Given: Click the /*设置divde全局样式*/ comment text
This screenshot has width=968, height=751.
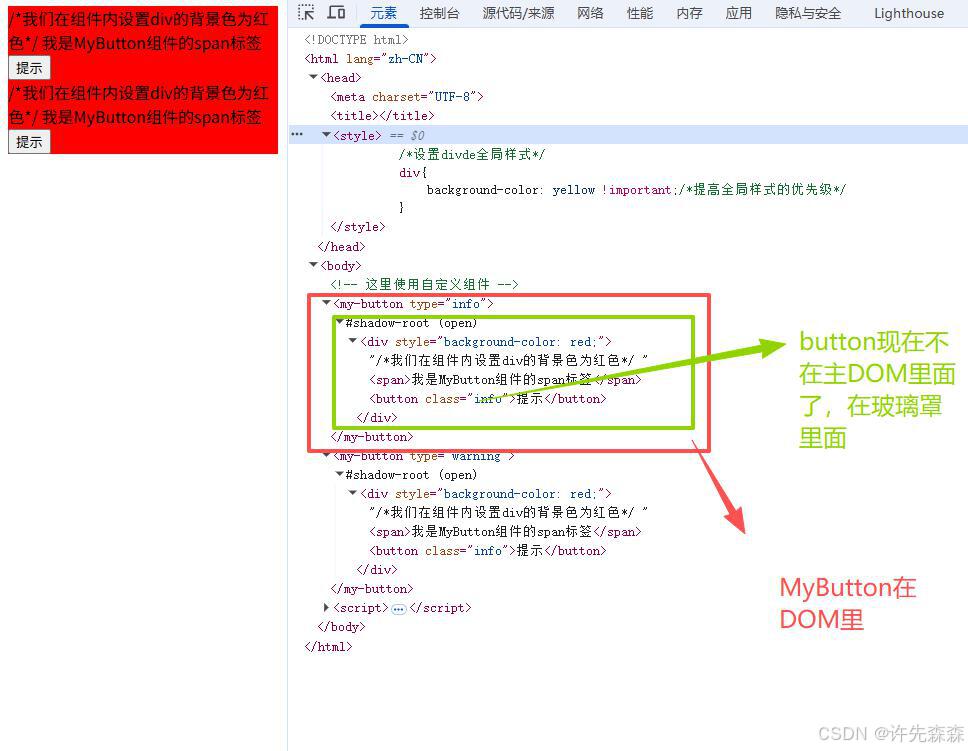Looking at the screenshot, I should [x=472, y=154].
